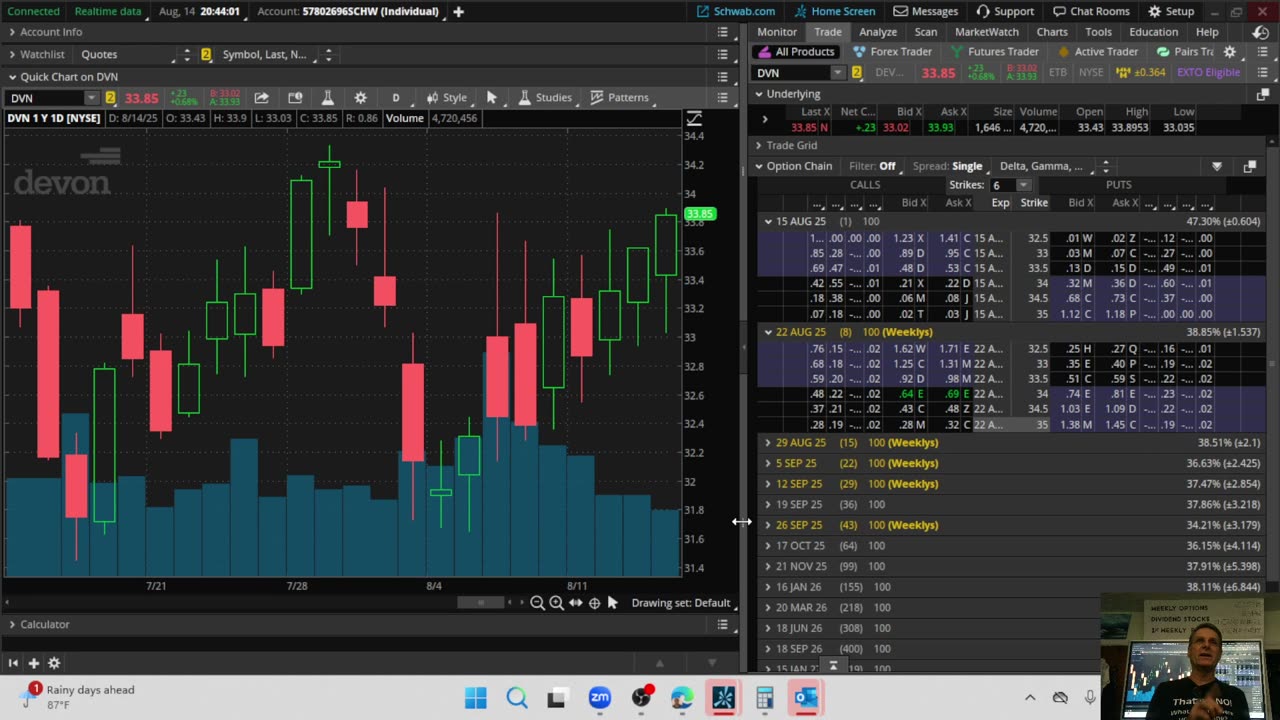The image size is (1280, 720).
Task: Open chart settings gear in quick chart
Action: pos(360,97)
